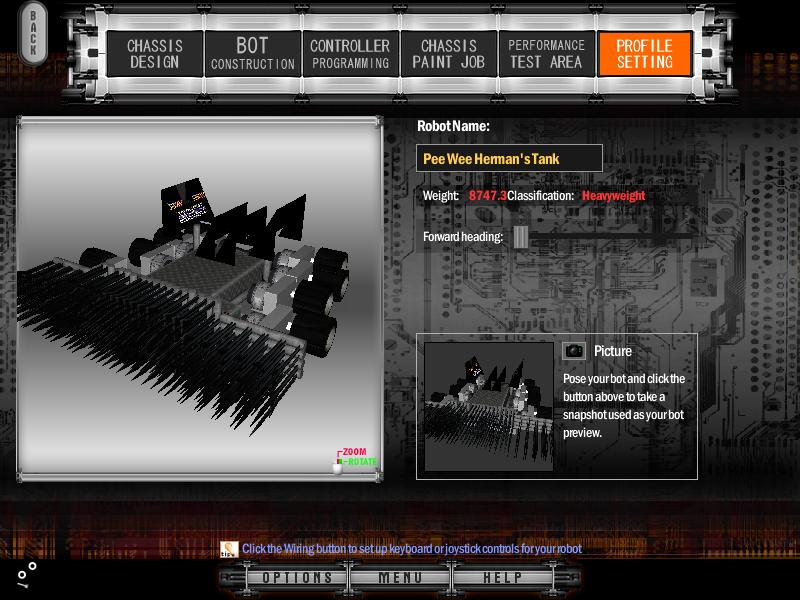Click the Heavyweight classification text
800x600 pixels.
pyautogui.click(x=613, y=195)
